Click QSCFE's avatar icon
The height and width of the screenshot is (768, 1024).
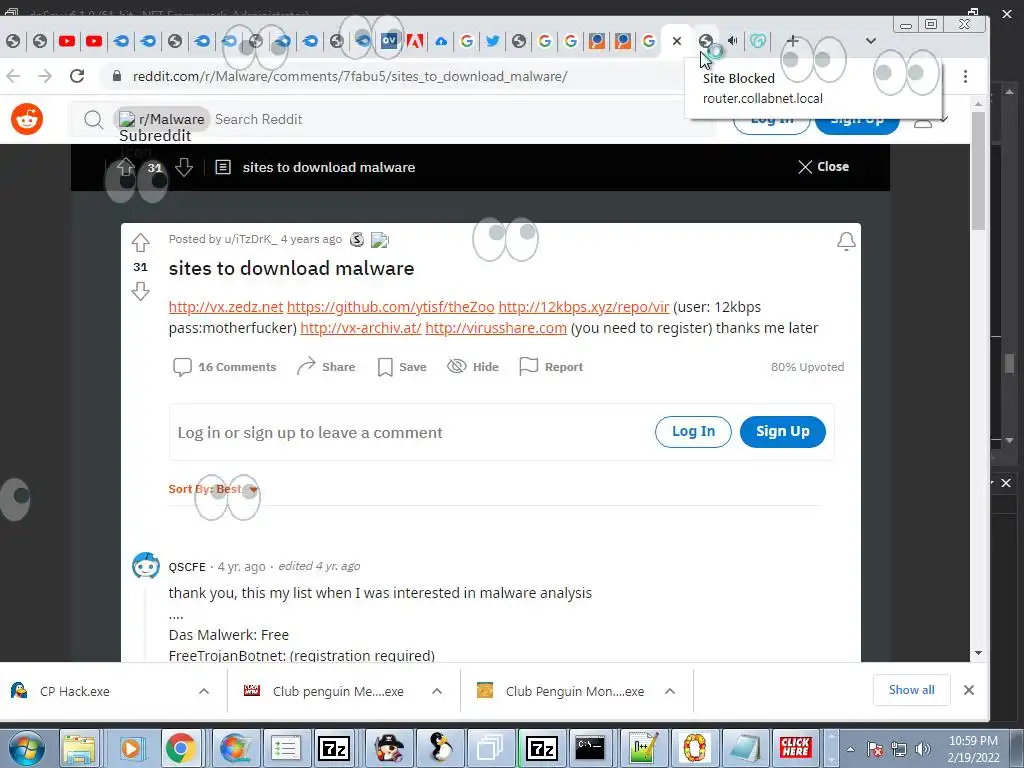[146, 566]
